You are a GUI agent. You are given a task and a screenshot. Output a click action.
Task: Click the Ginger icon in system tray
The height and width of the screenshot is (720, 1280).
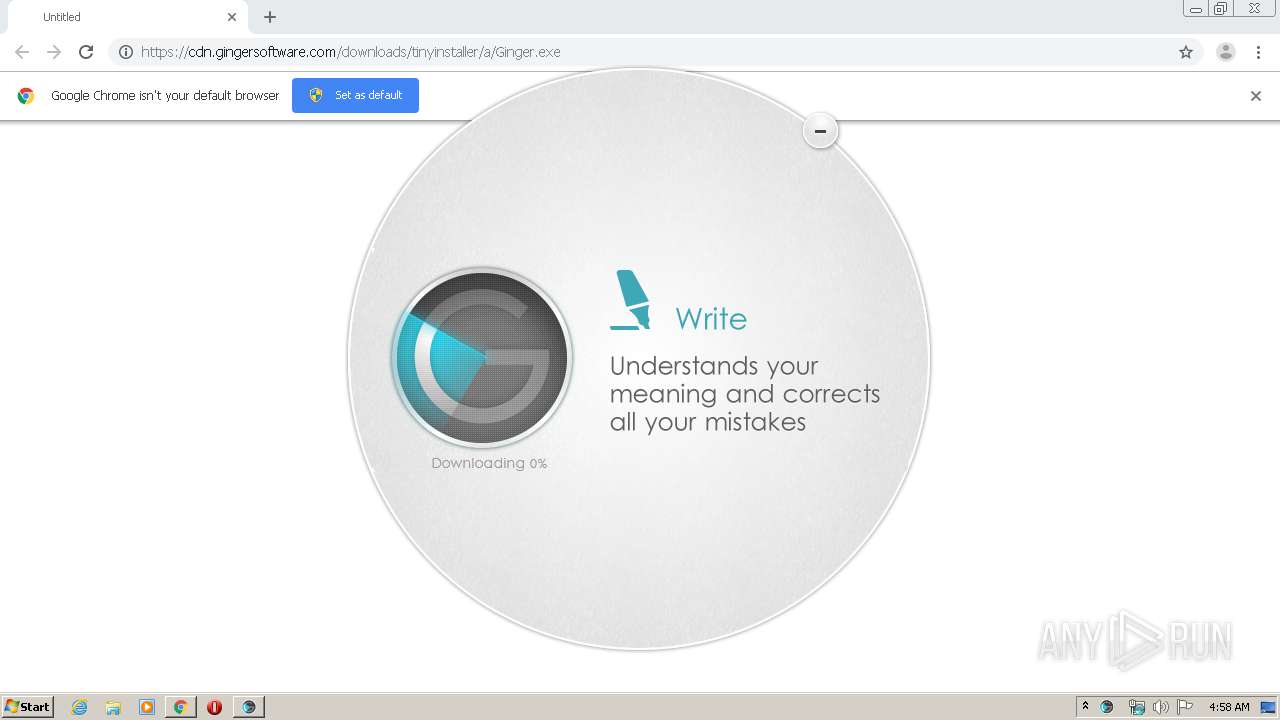tap(1107, 707)
